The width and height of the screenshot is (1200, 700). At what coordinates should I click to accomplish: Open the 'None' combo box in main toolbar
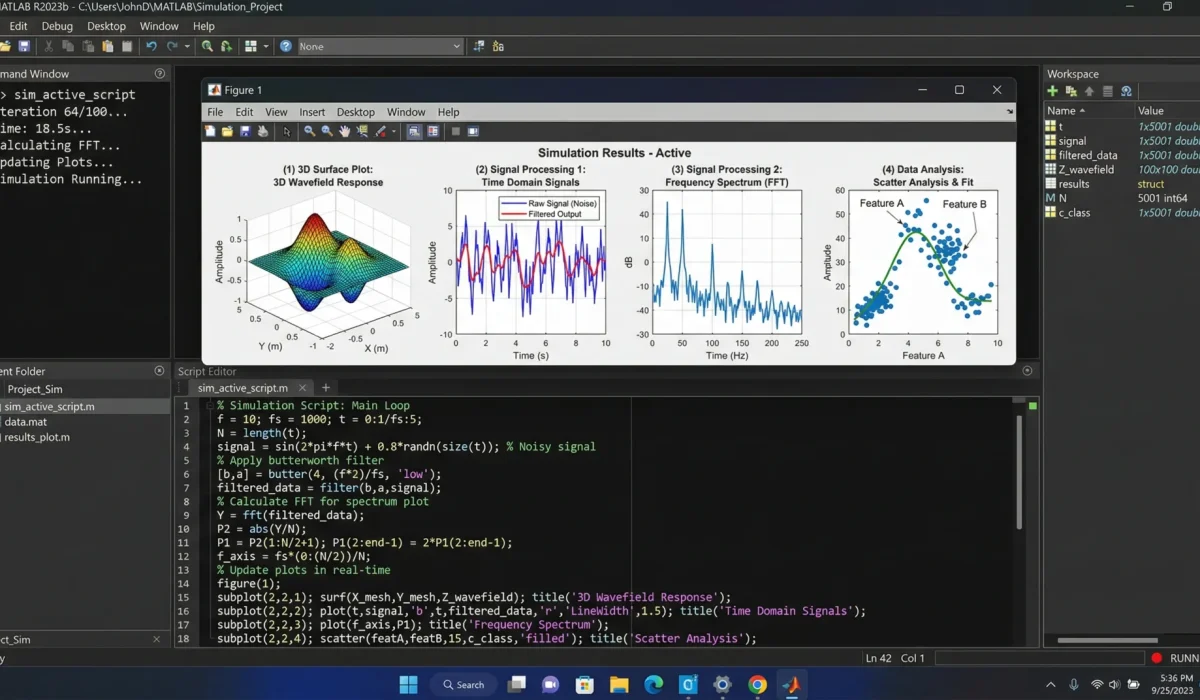380,46
